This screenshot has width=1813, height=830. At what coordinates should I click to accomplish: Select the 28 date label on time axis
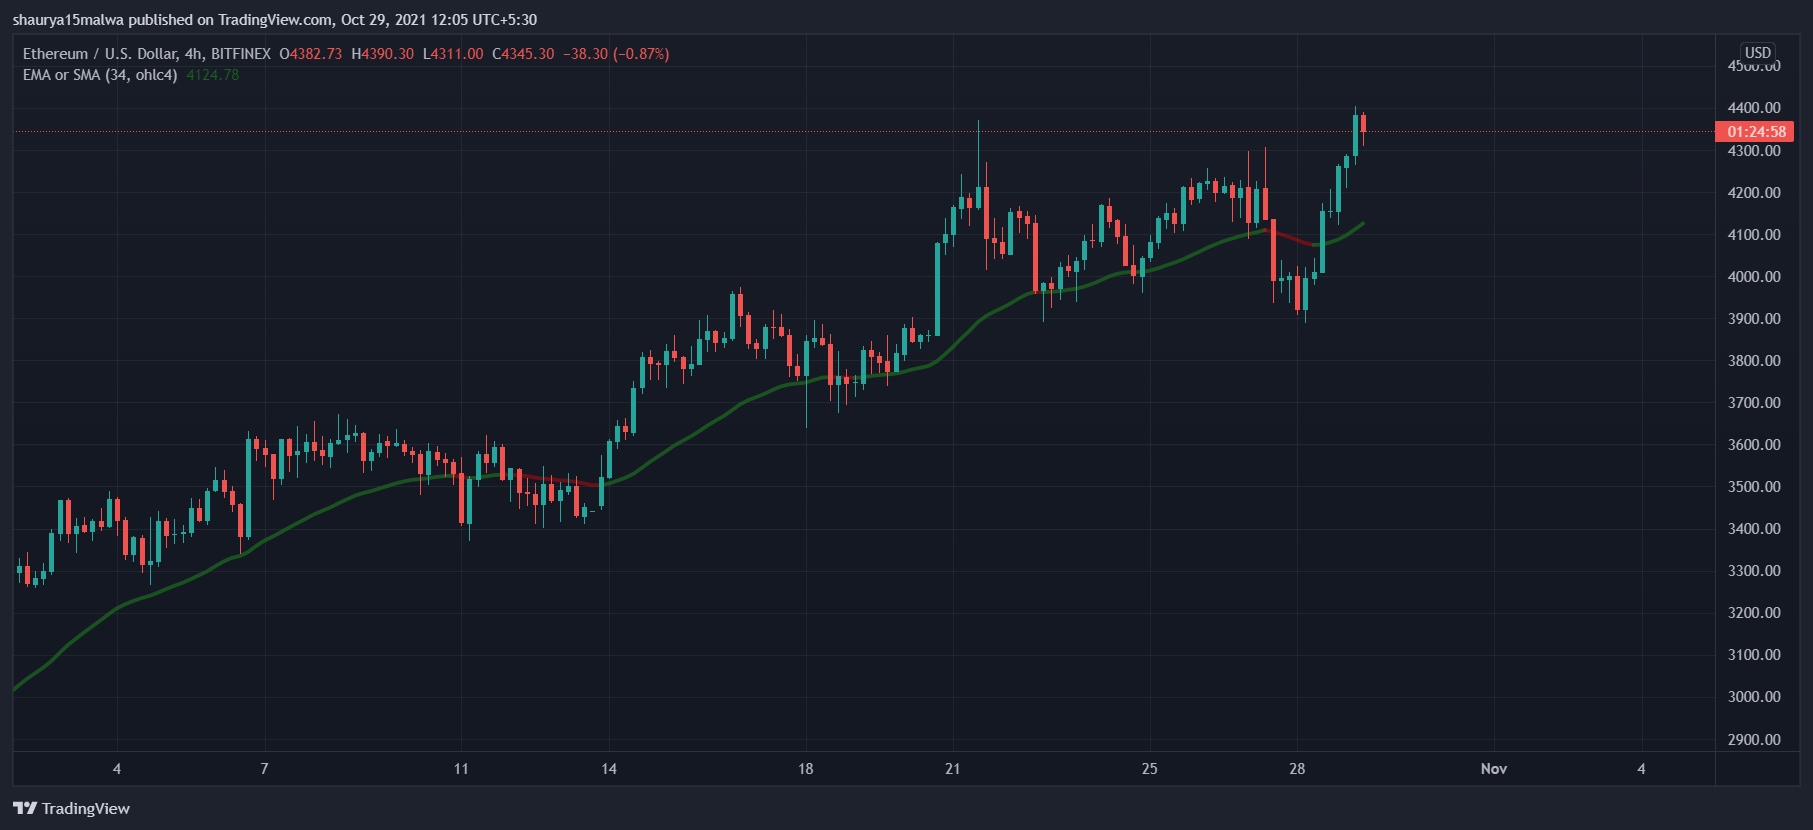click(x=1297, y=768)
